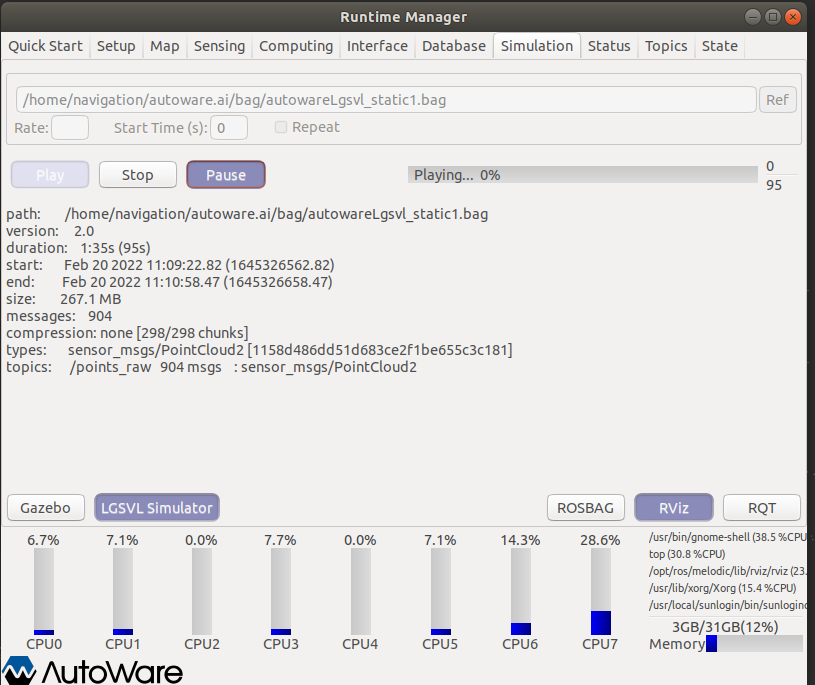Viewport: 815px width, 685px height.
Task: Enable the Repeat checkbox
Action: point(281,127)
